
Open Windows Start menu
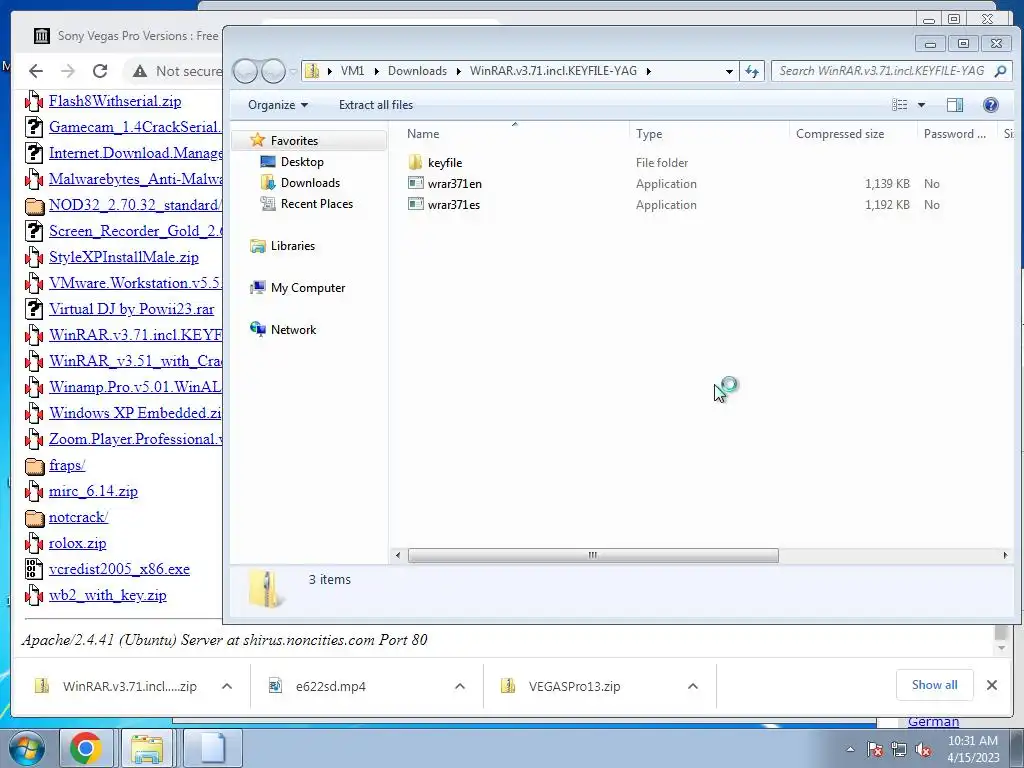(26, 748)
